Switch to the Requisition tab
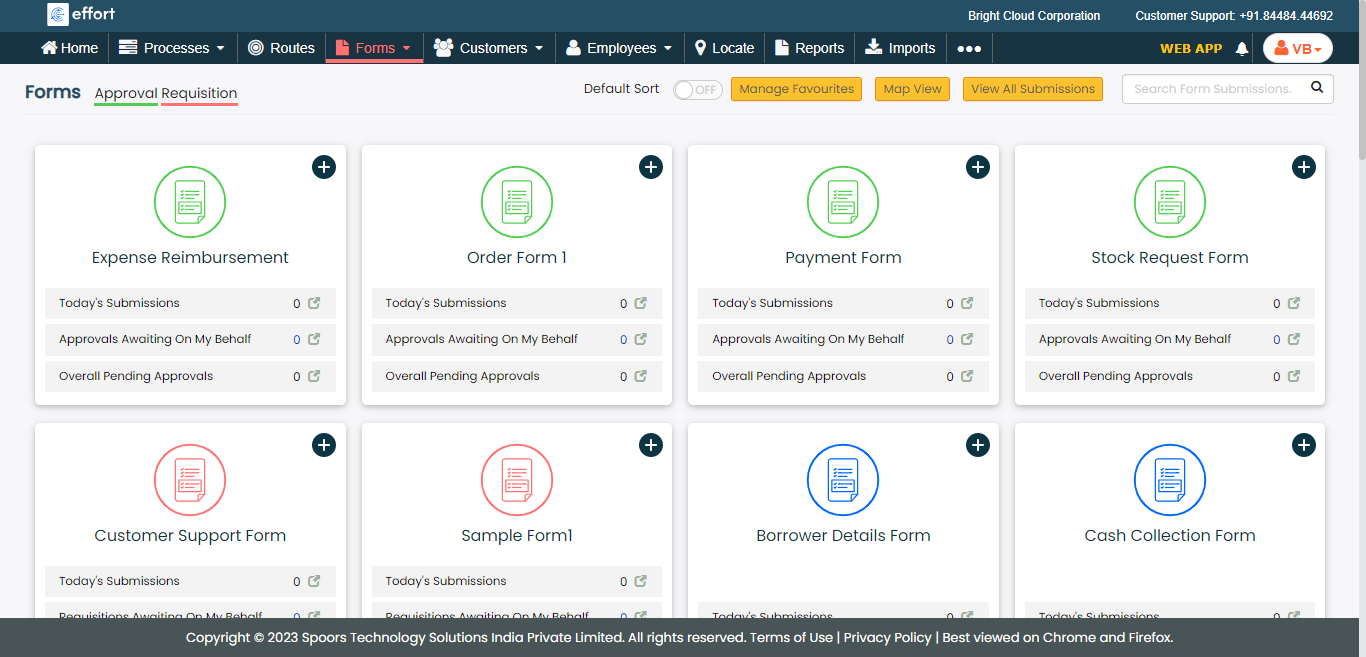Image resolution: width=1366 pixels, height=657 pixels. [x=199, y=93]
